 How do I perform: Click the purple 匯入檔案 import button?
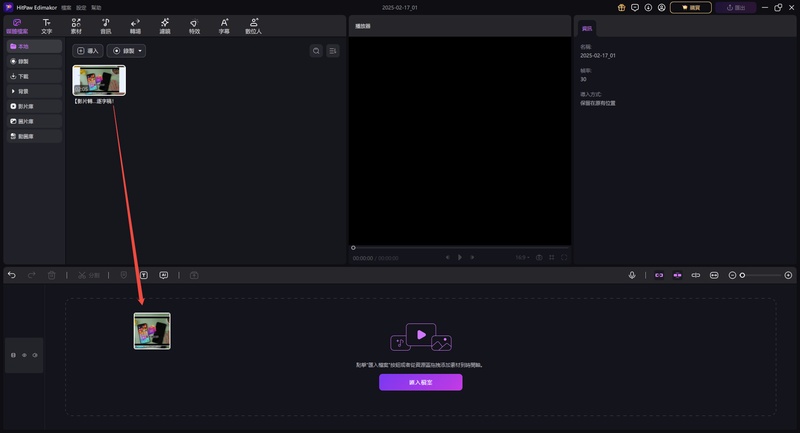[420, 382]
